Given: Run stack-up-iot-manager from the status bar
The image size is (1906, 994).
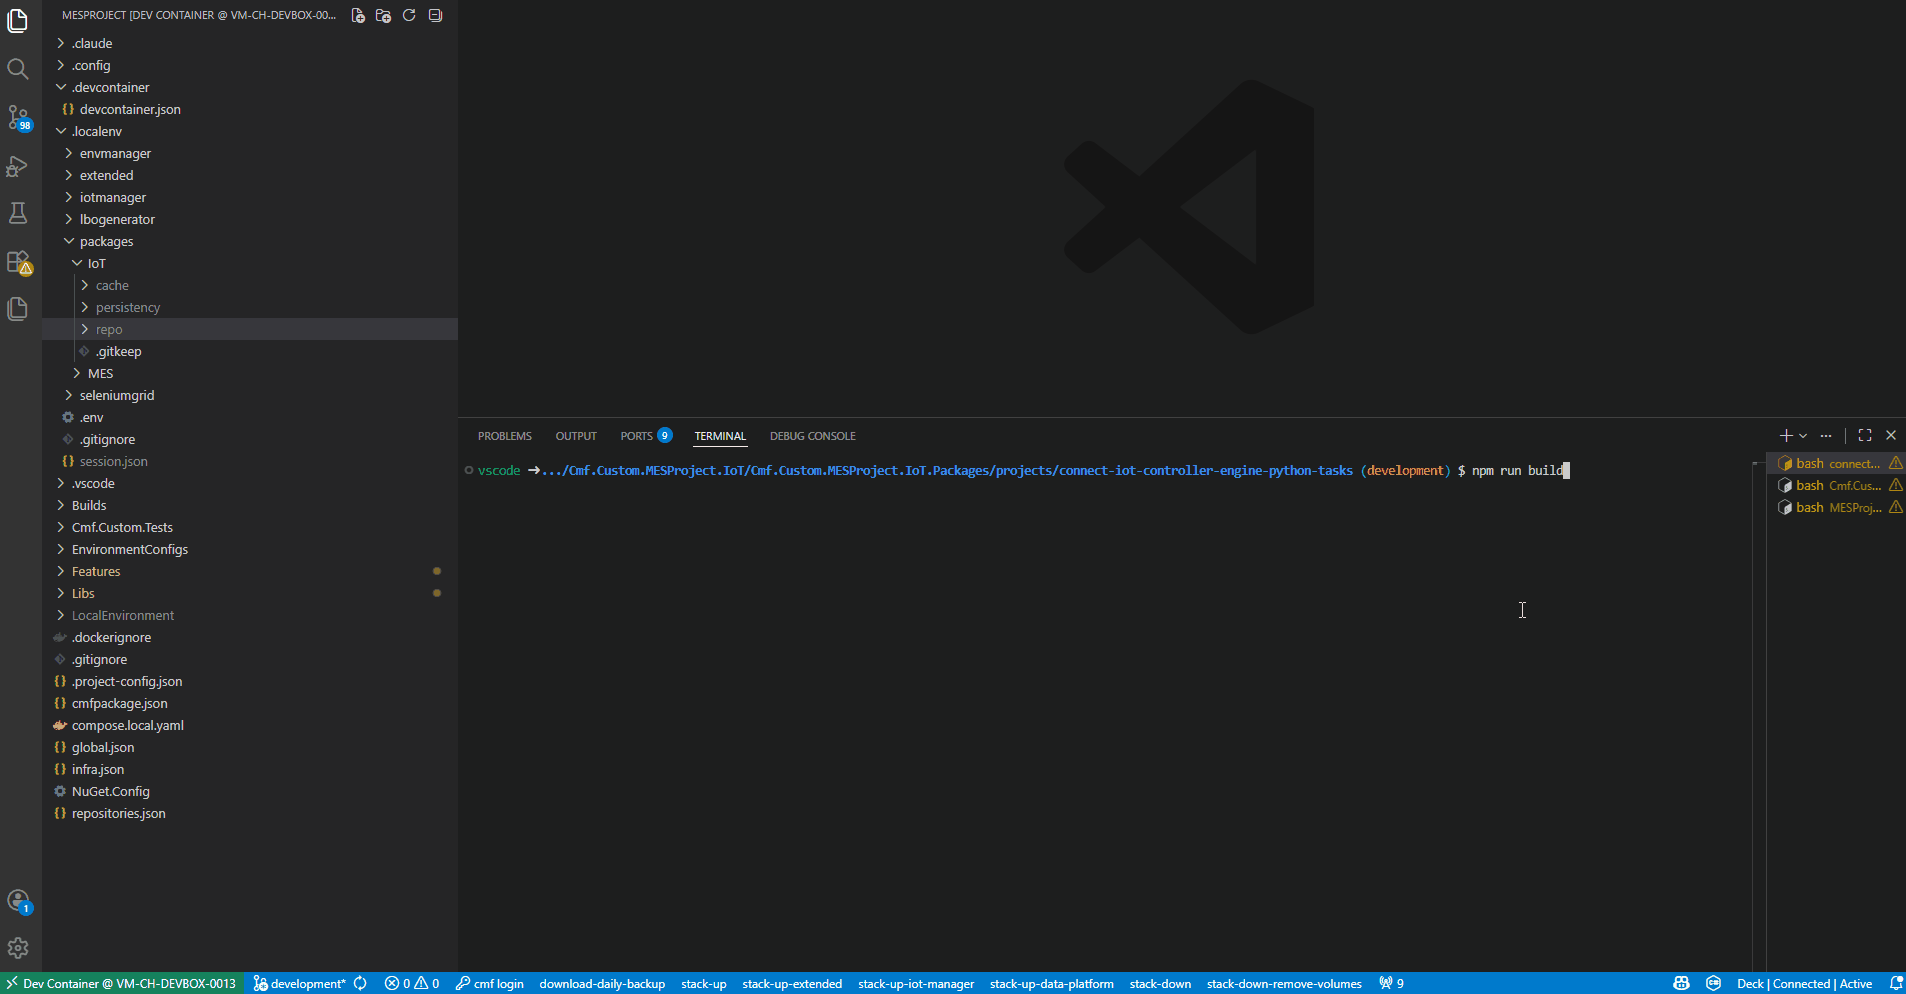Looking at the screenshot, I should click(915, 983).
